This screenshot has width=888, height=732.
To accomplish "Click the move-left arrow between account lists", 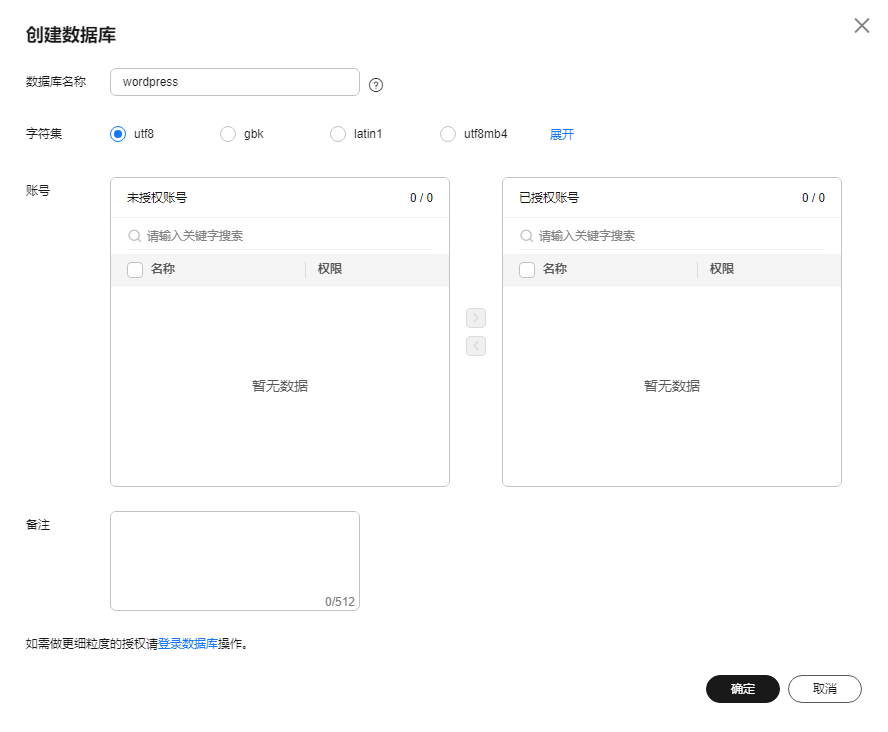I will 476,346.
